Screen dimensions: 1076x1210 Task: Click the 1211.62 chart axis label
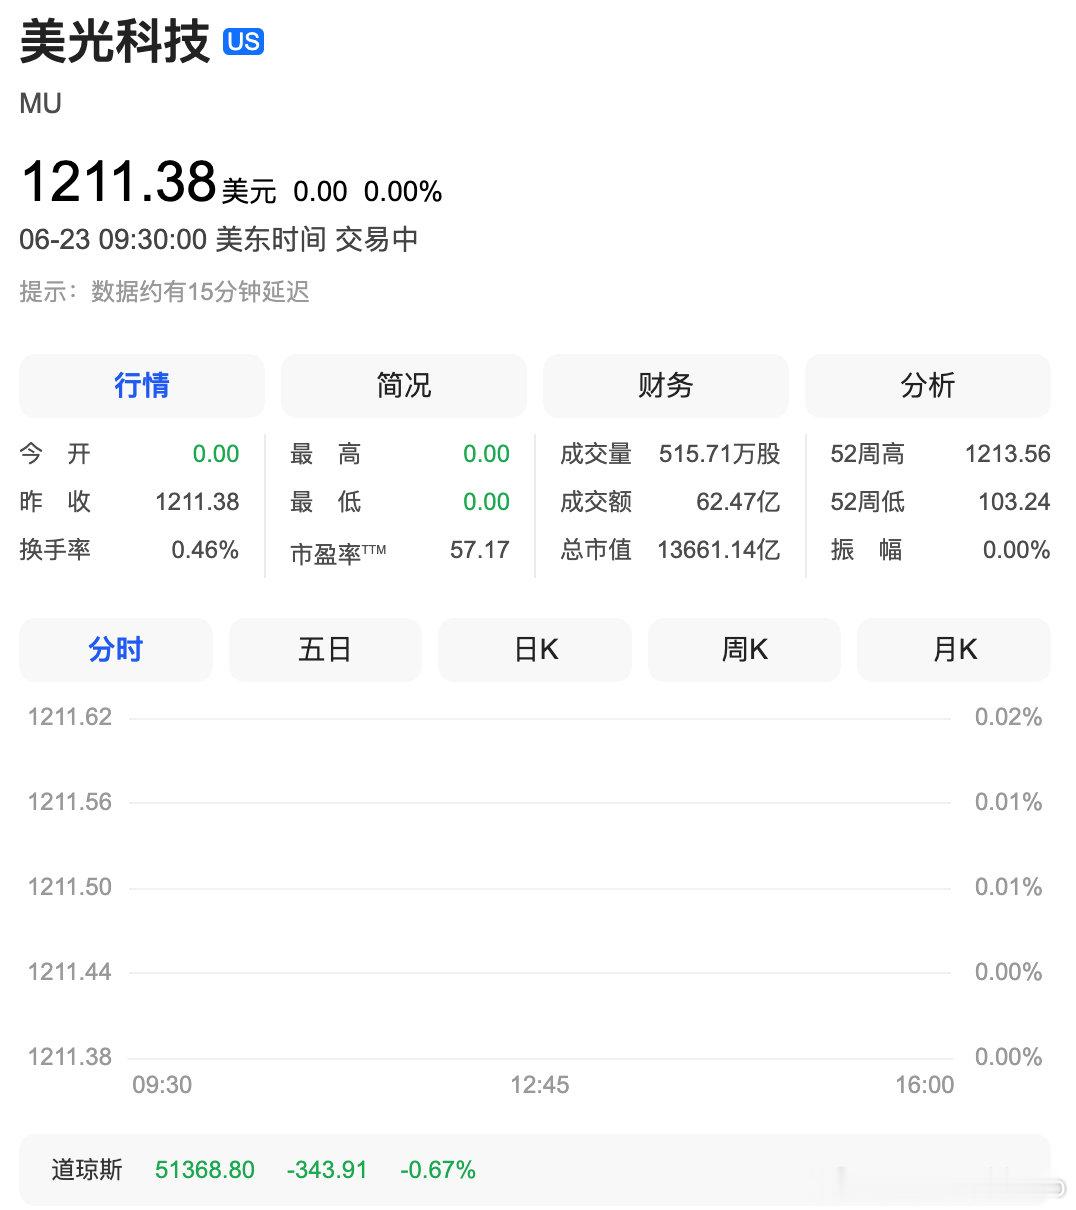tap(70, 717)
